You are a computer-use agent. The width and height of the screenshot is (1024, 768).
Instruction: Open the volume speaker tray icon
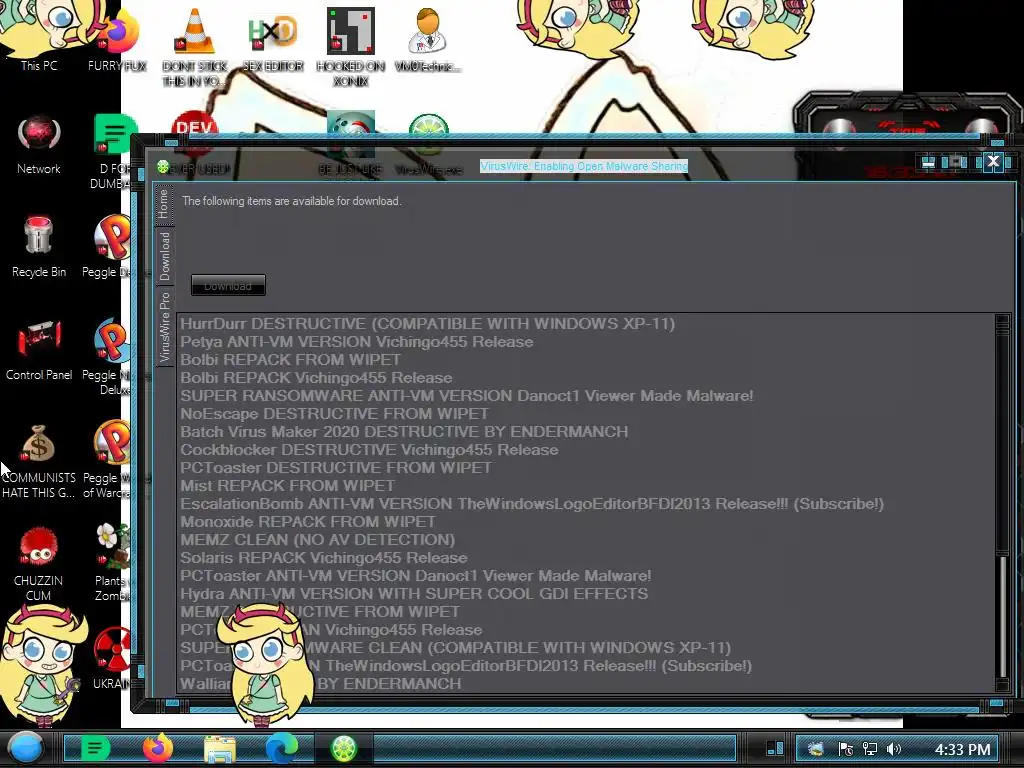point(893,748)
